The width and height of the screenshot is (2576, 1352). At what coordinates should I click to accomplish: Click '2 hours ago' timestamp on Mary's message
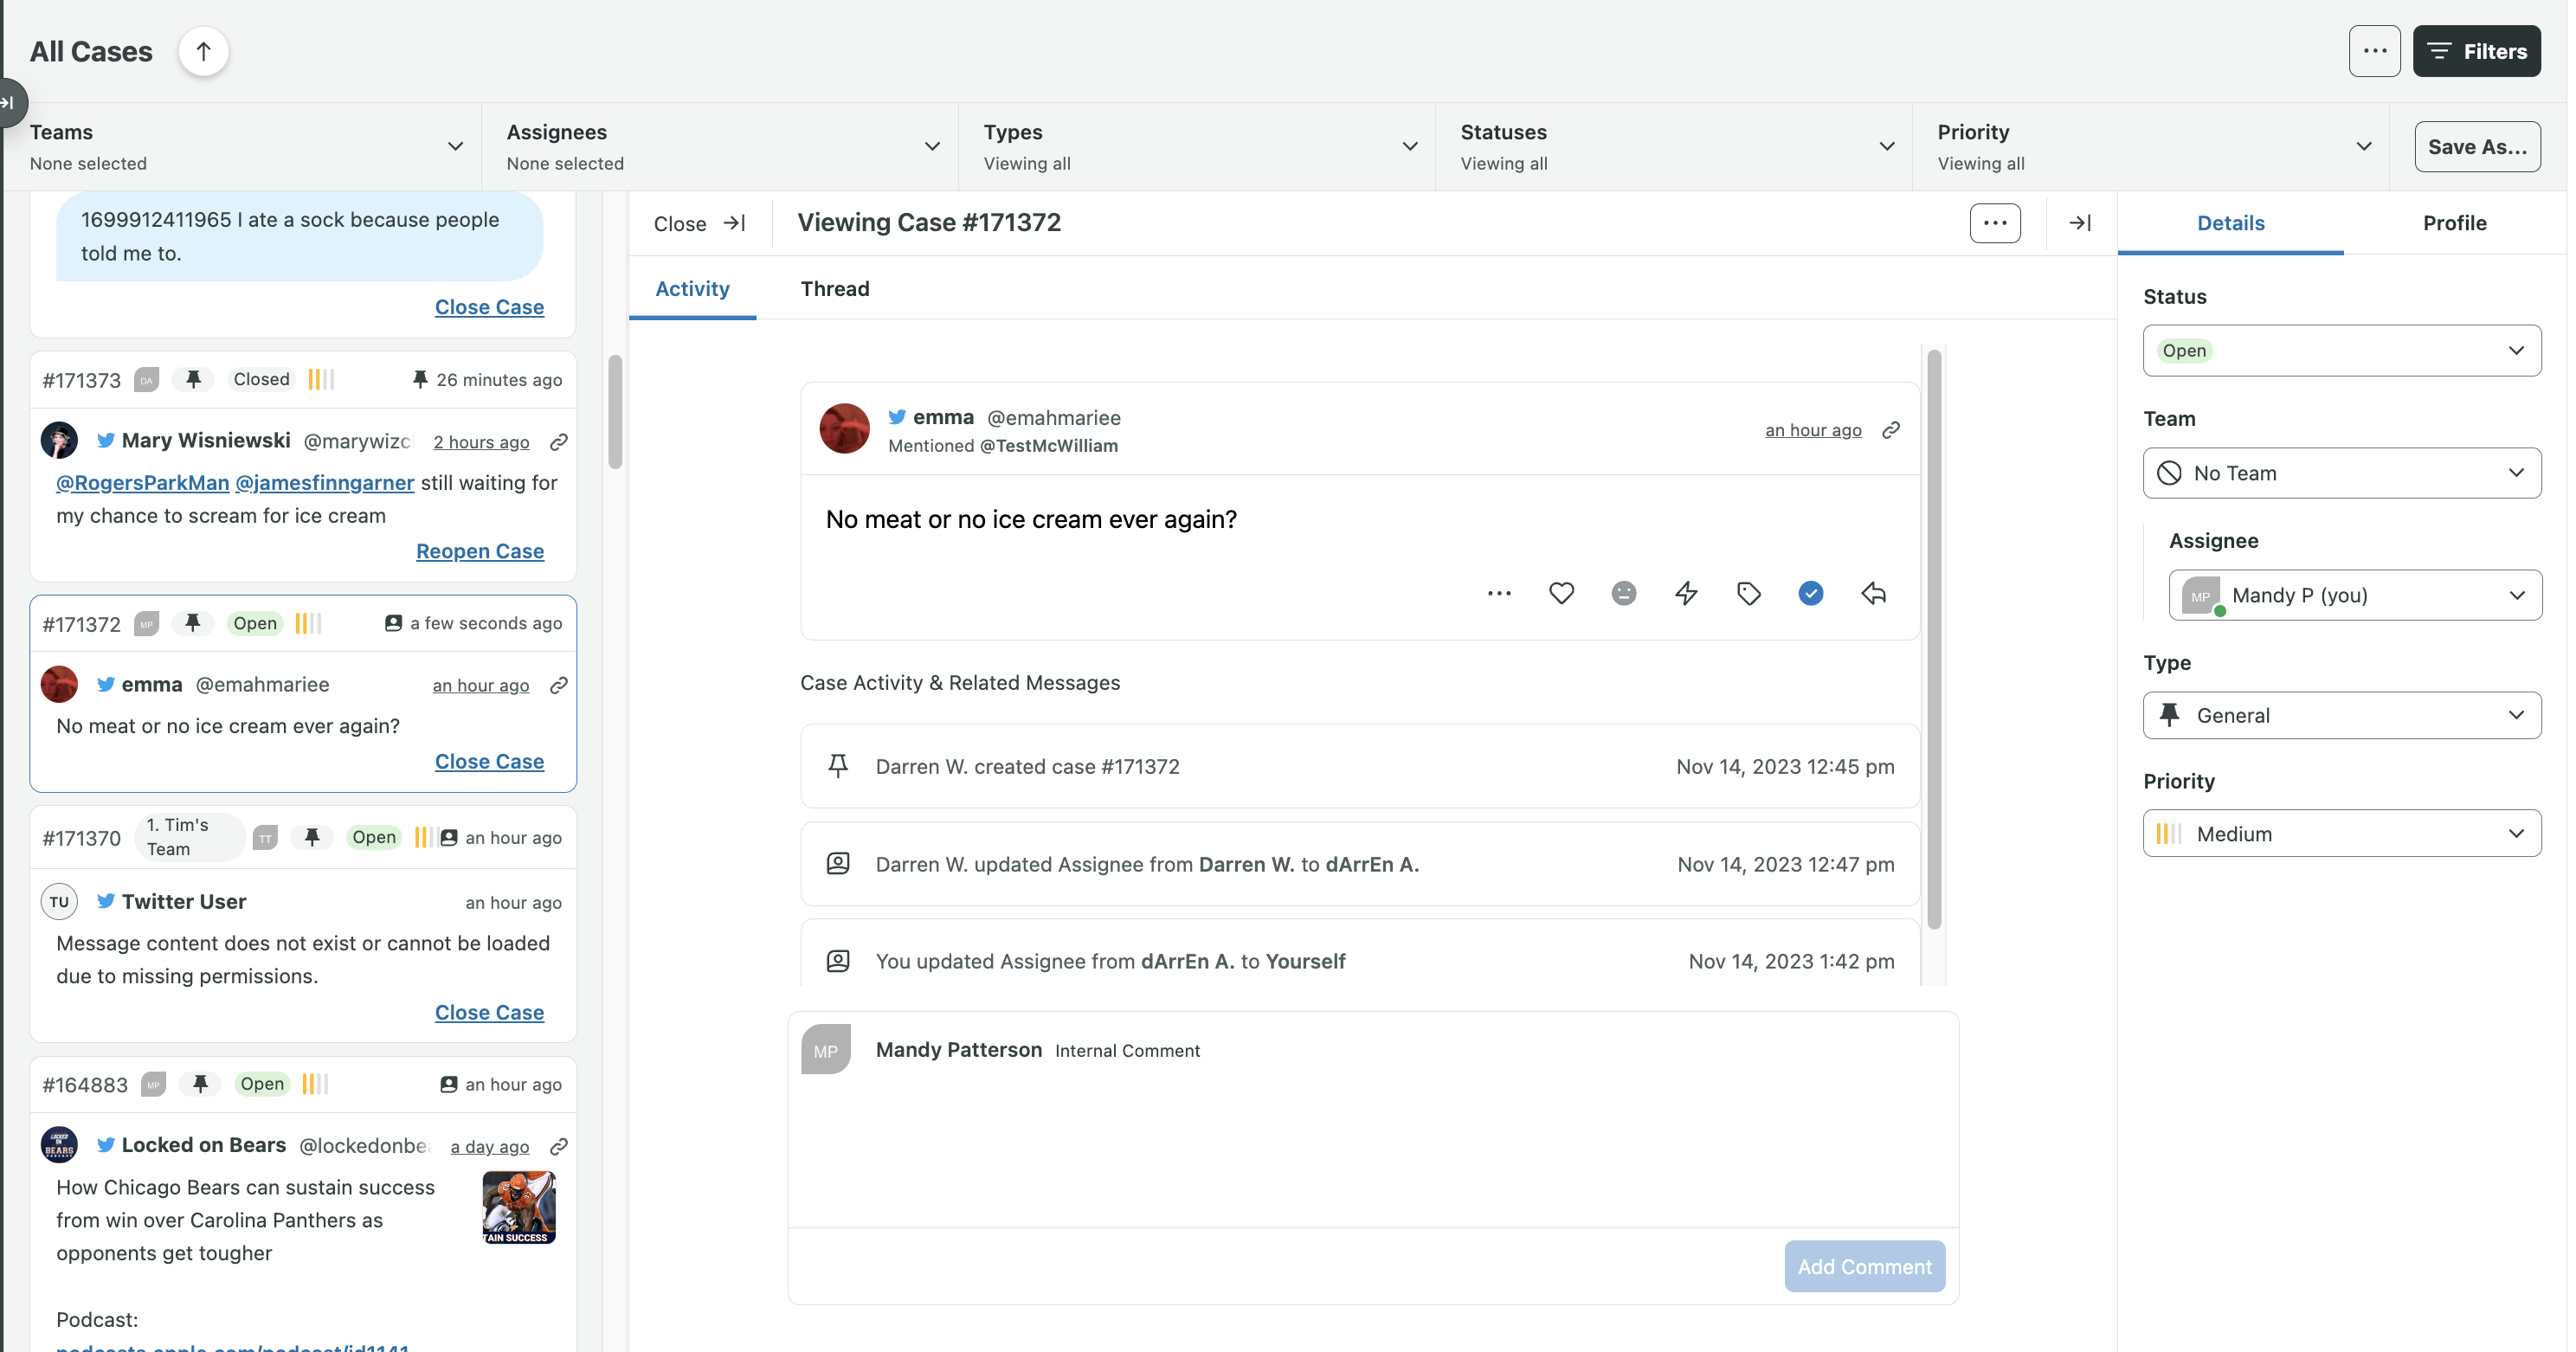click(481, 442)
